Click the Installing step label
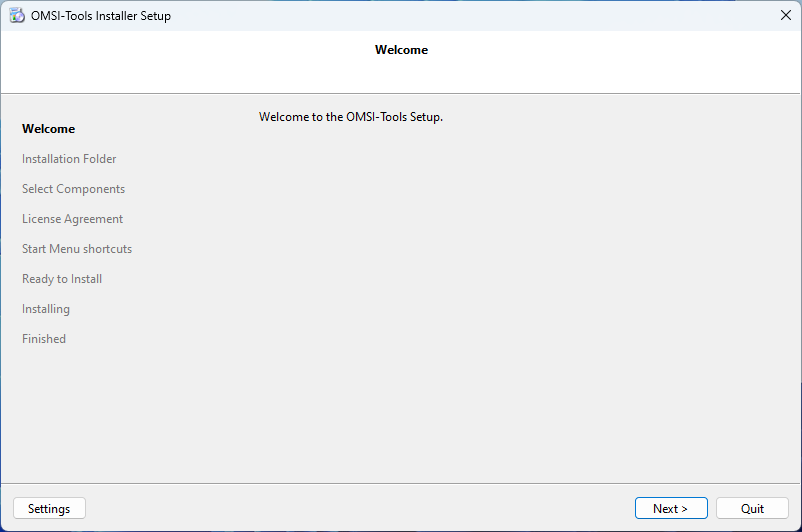Screen dimensions: 802x532 [x=46, y=309]
